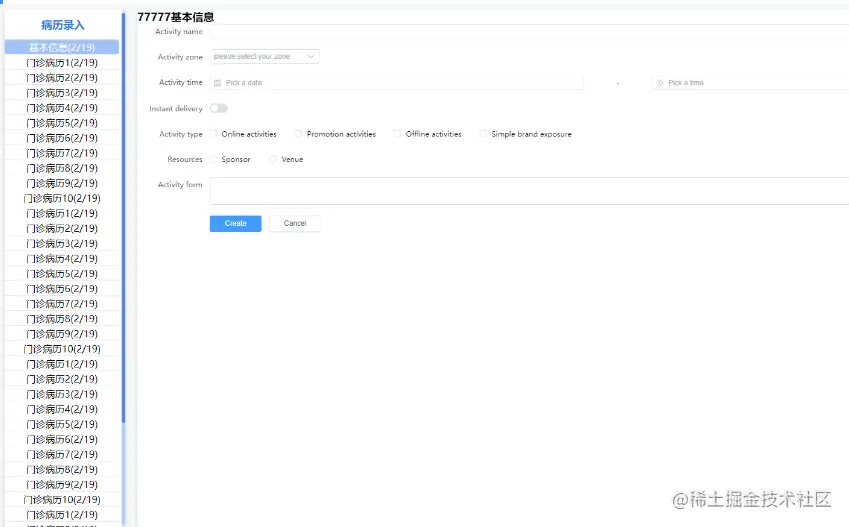Click inside the Activity form text area
Screen dimensions: 849x527
click(x=530, y=191)
